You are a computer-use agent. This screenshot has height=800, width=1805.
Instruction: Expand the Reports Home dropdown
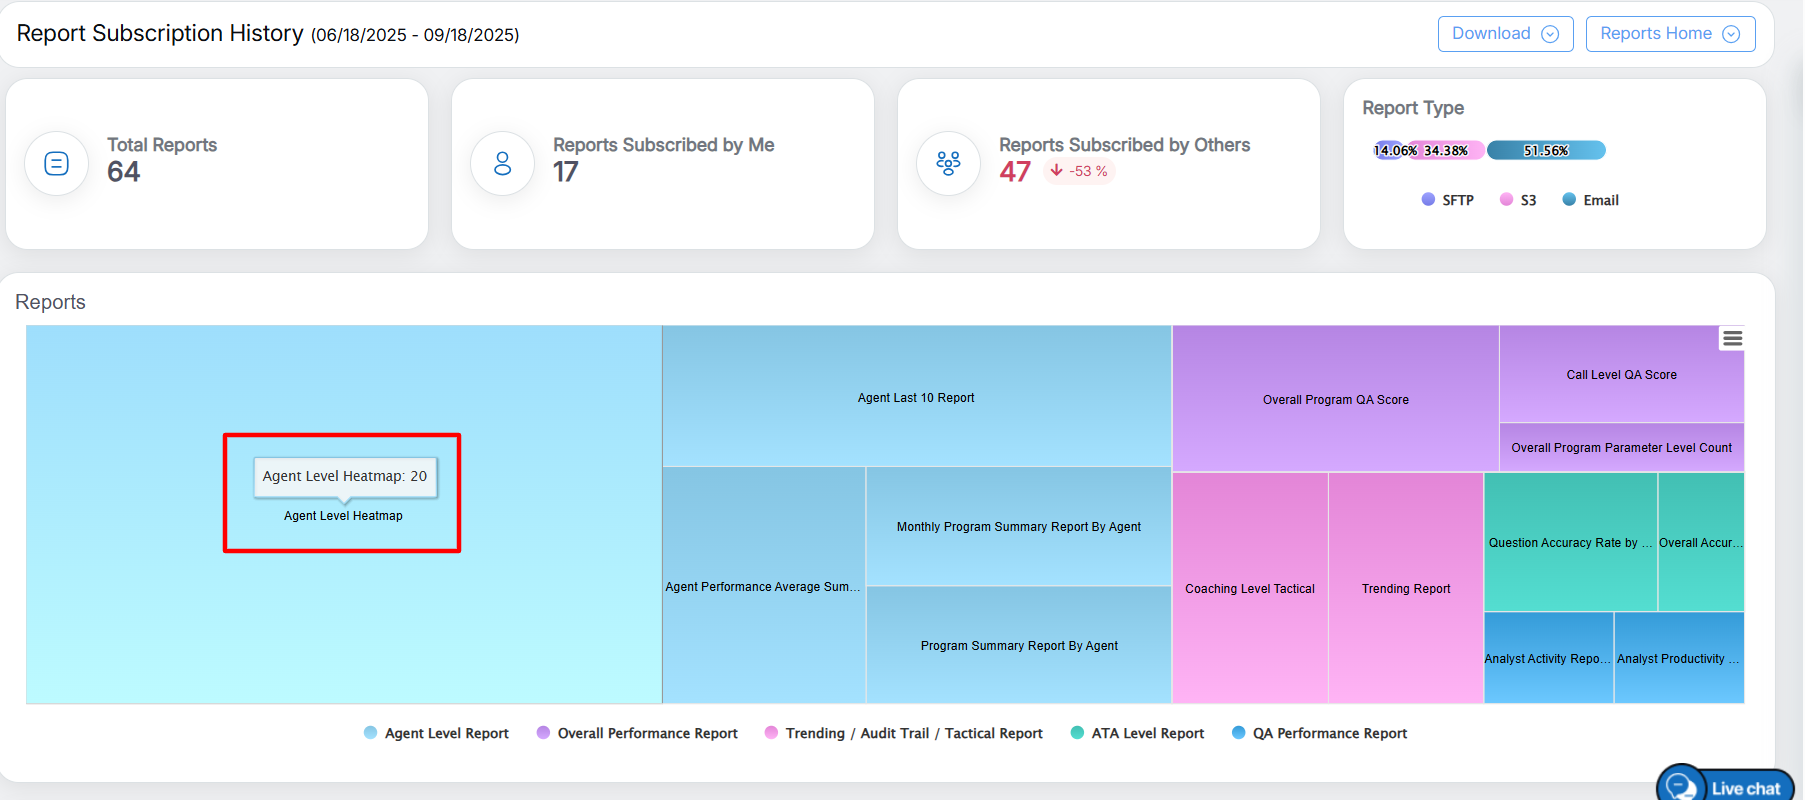point(1670,34)
